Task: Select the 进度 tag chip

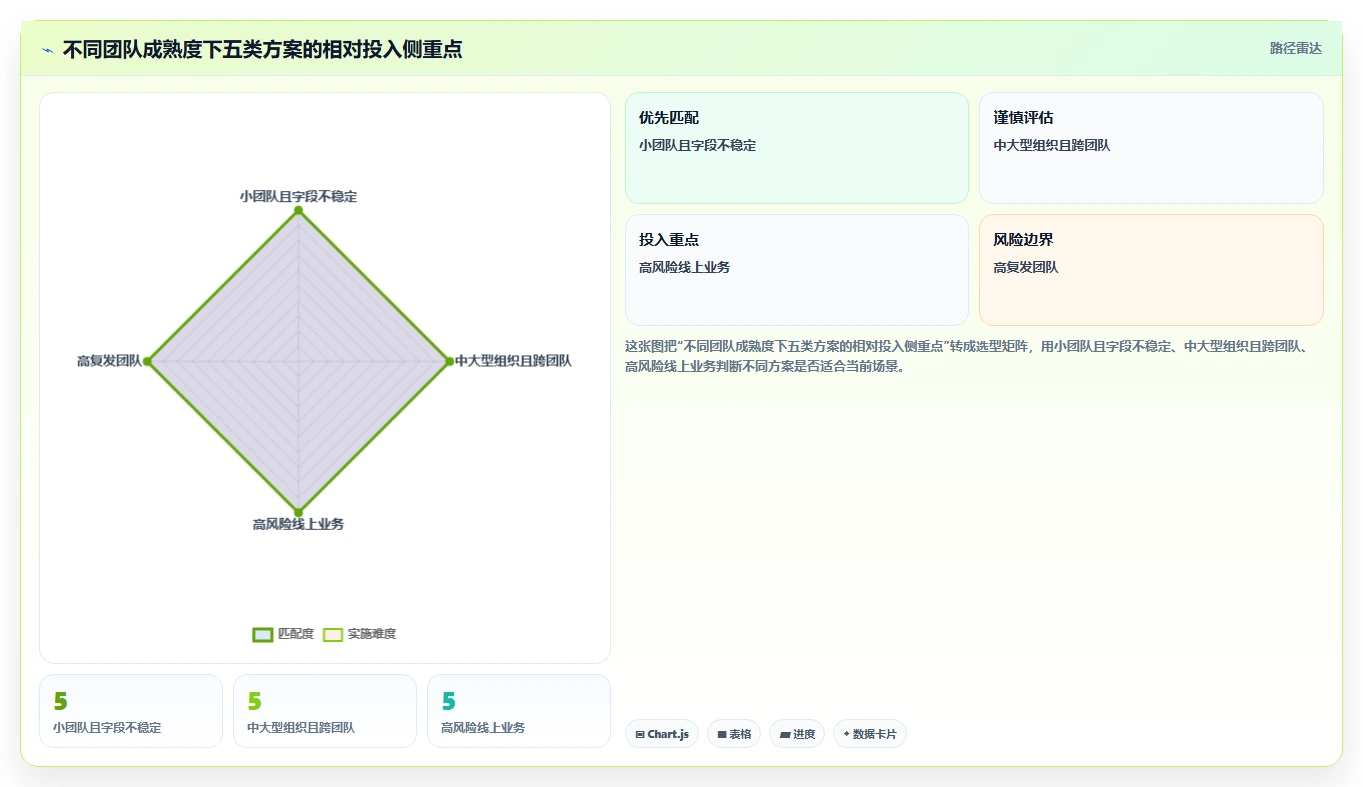Action: tap(797, 734)
